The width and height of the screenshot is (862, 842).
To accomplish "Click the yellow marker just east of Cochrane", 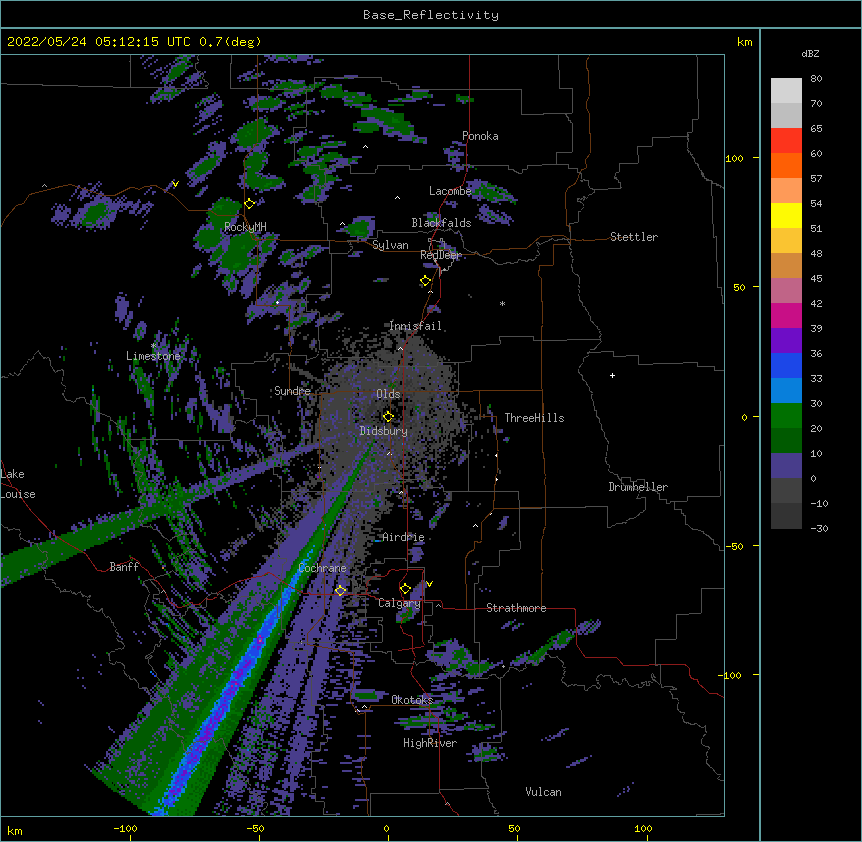I will click(340, 590).
